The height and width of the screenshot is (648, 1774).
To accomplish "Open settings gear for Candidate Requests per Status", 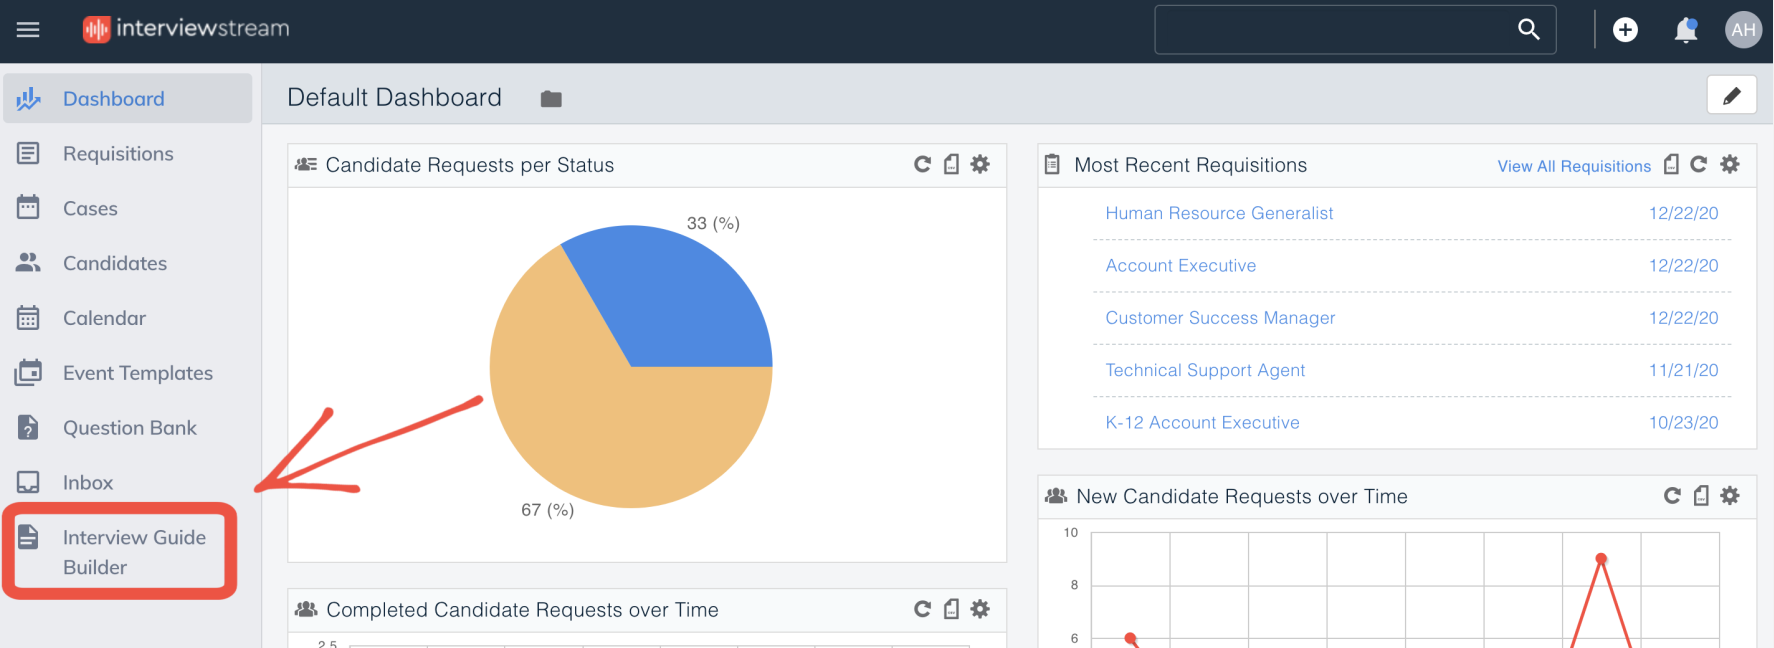I will [980, 164].
